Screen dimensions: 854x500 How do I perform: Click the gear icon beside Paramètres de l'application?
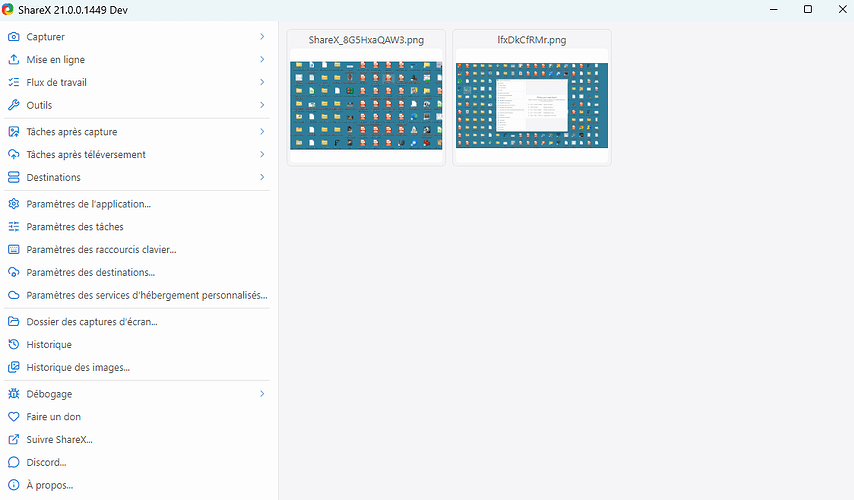point(14,204)
